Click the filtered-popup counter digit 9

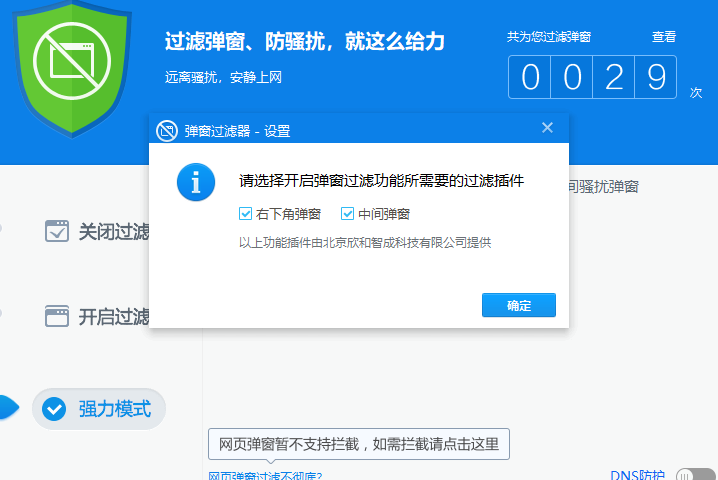point(656,77)
